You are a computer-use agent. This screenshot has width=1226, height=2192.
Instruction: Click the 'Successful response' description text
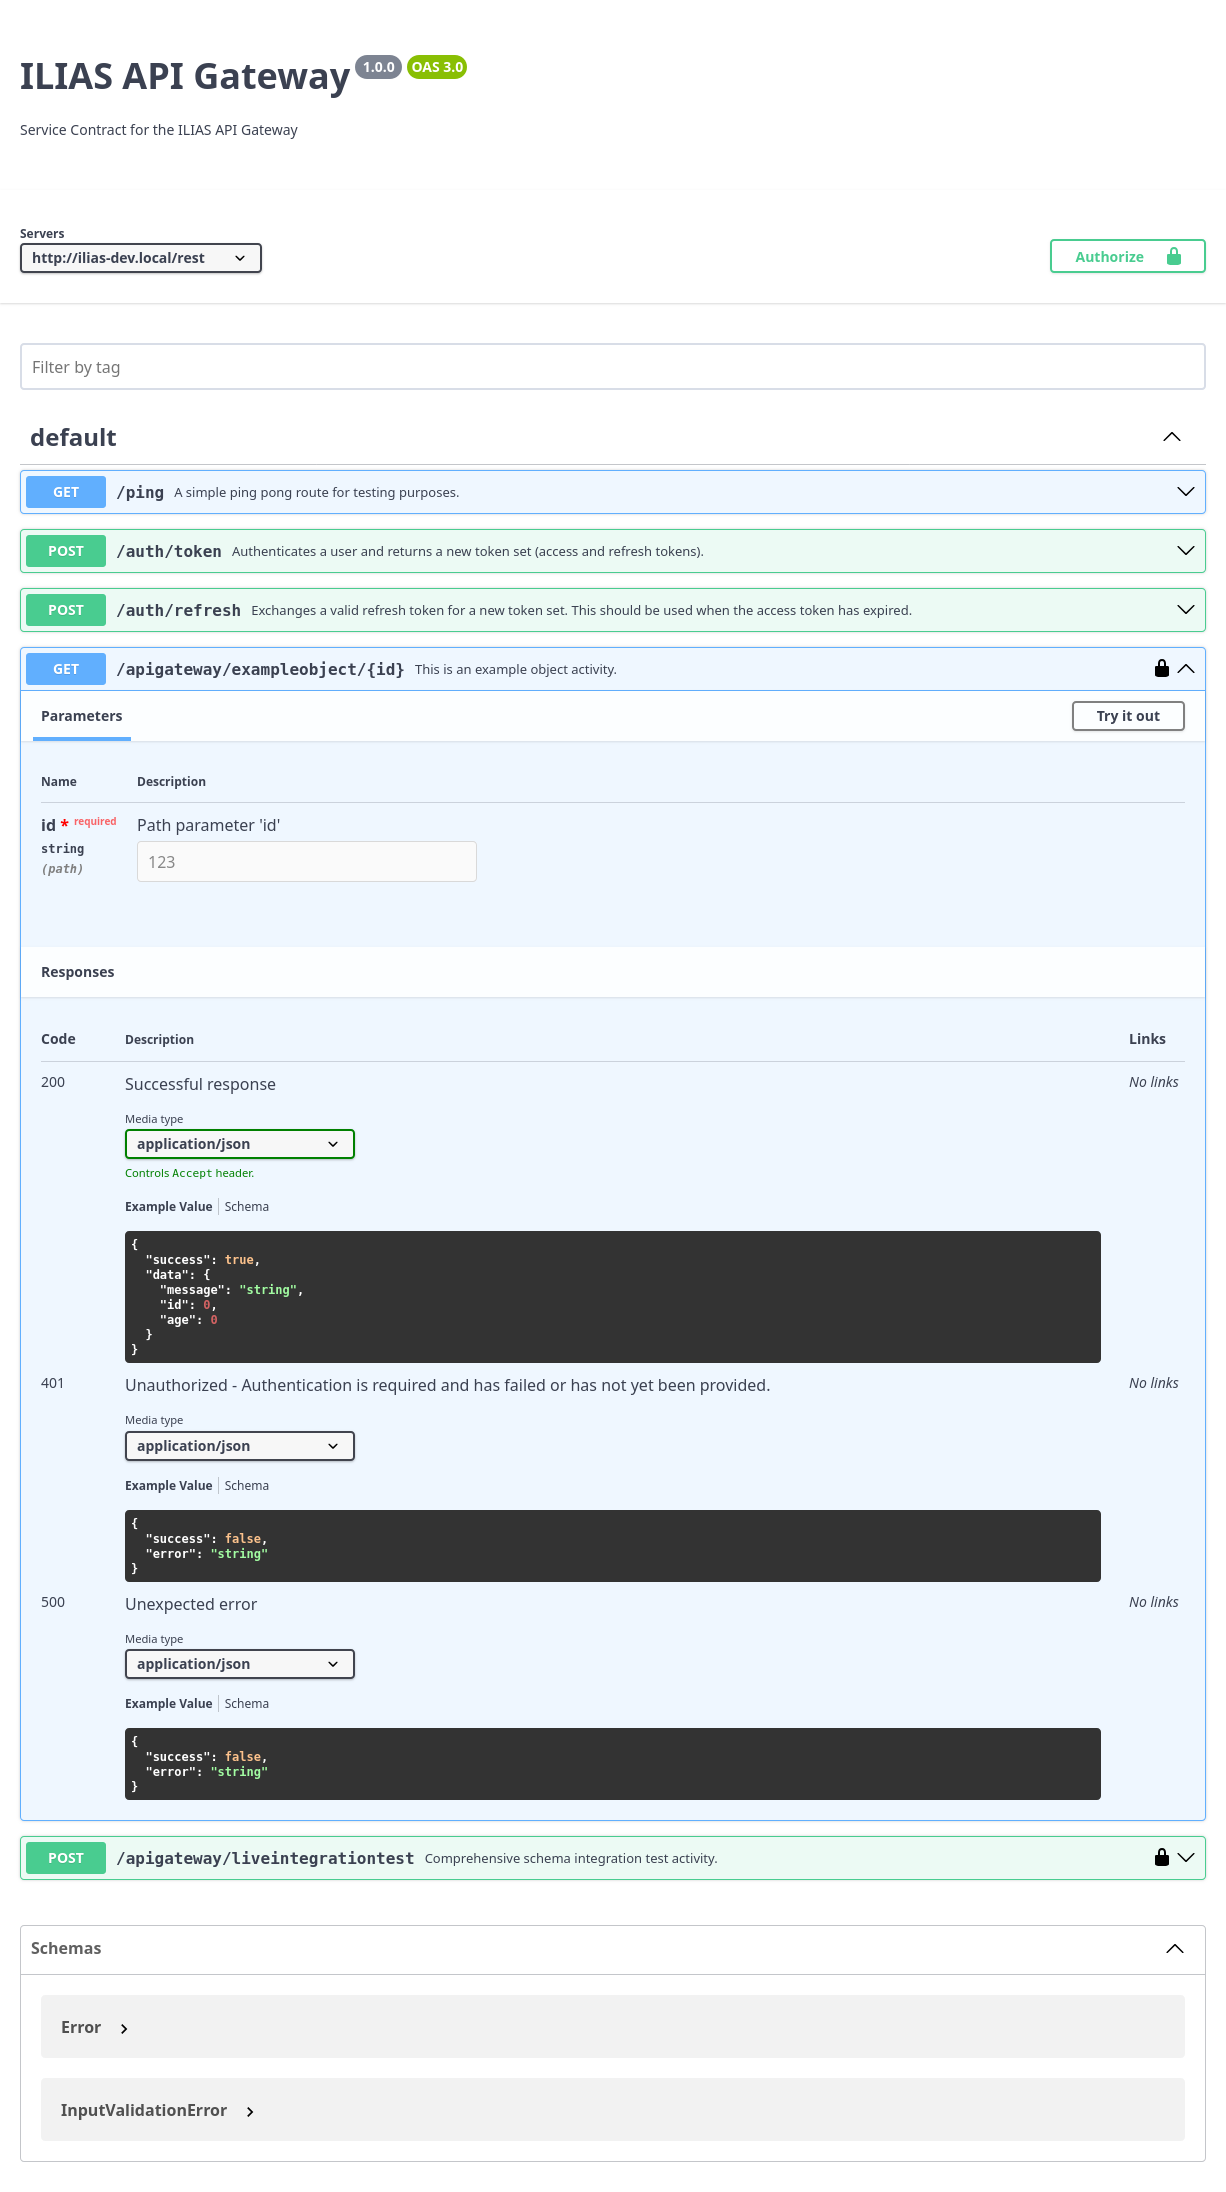[200, 1084]
